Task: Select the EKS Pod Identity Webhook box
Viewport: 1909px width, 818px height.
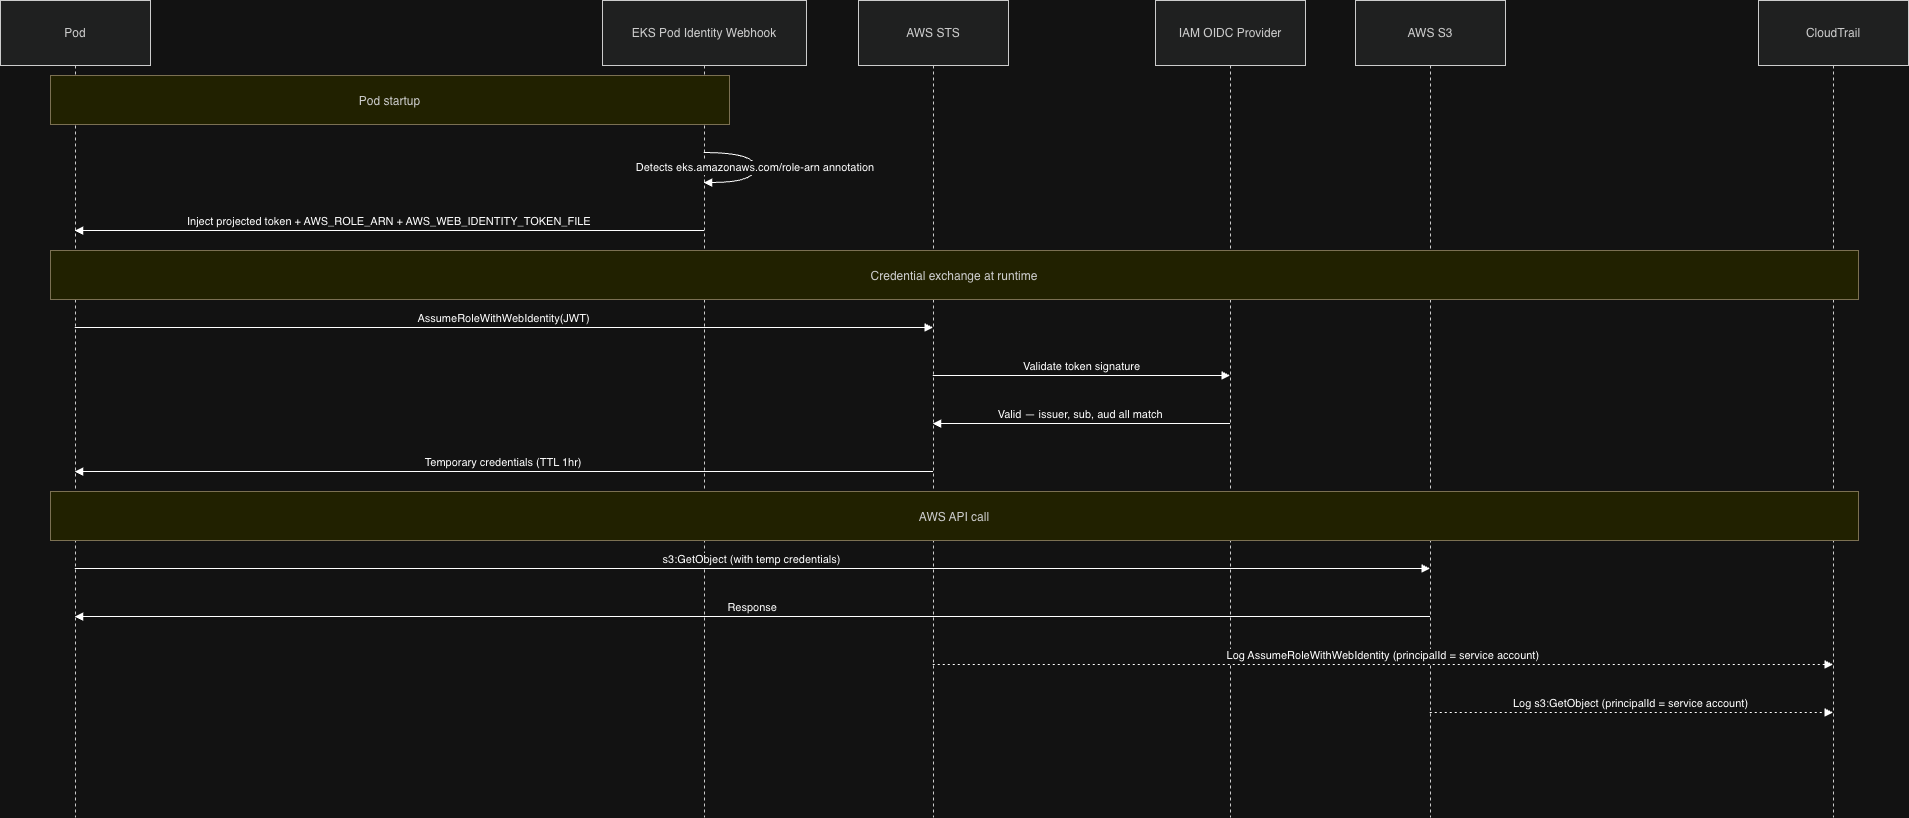Action: coord(704,33)
